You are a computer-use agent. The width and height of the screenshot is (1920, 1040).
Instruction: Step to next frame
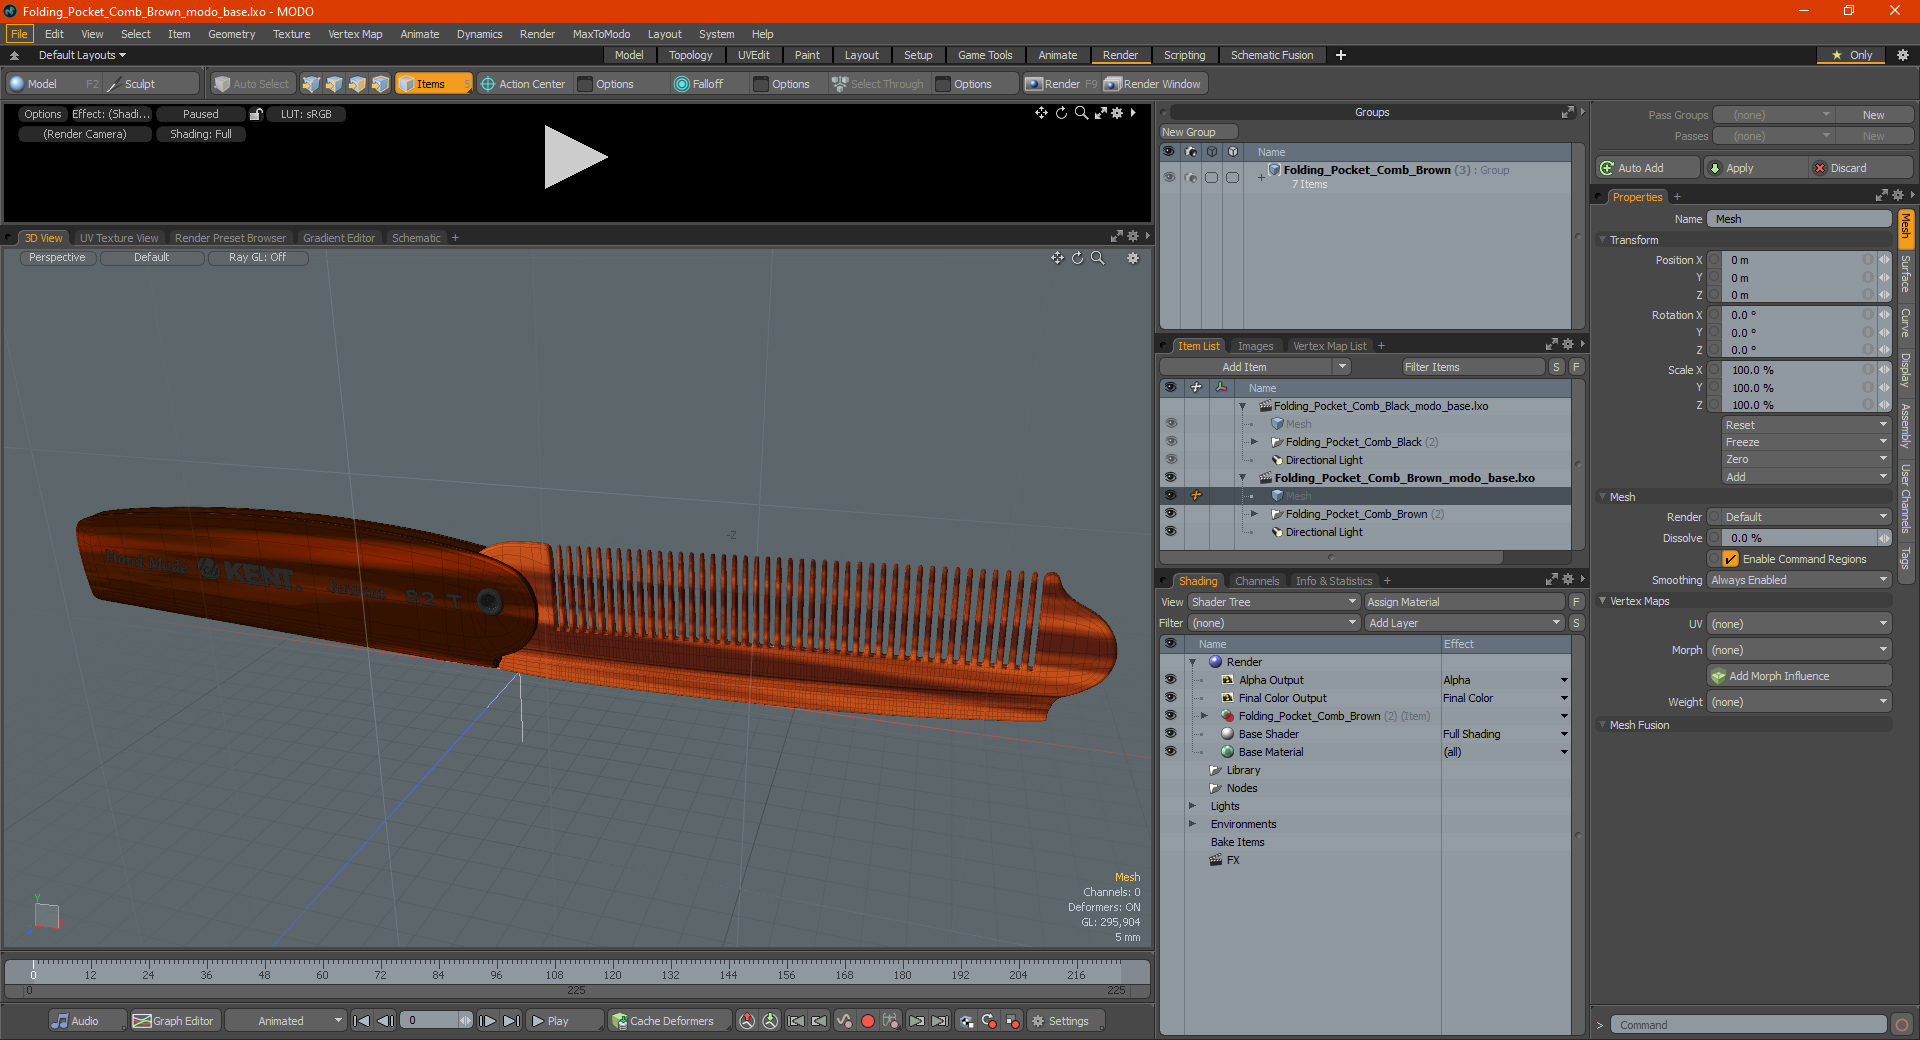(x=488, y=1021)
